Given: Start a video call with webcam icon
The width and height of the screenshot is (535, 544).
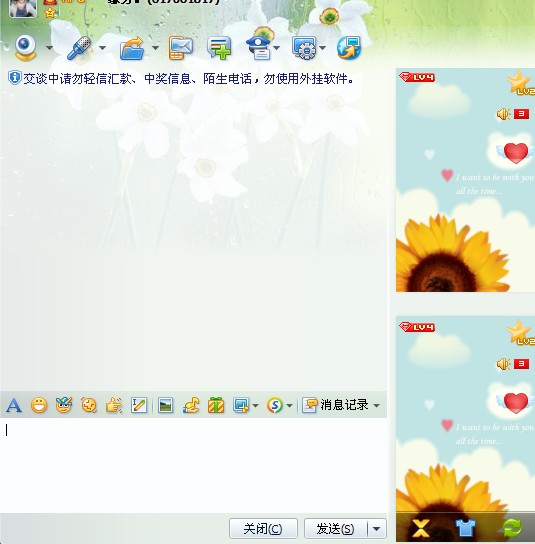Looking at the screenshot, I should pyautogui.click(x=25, y=48).
